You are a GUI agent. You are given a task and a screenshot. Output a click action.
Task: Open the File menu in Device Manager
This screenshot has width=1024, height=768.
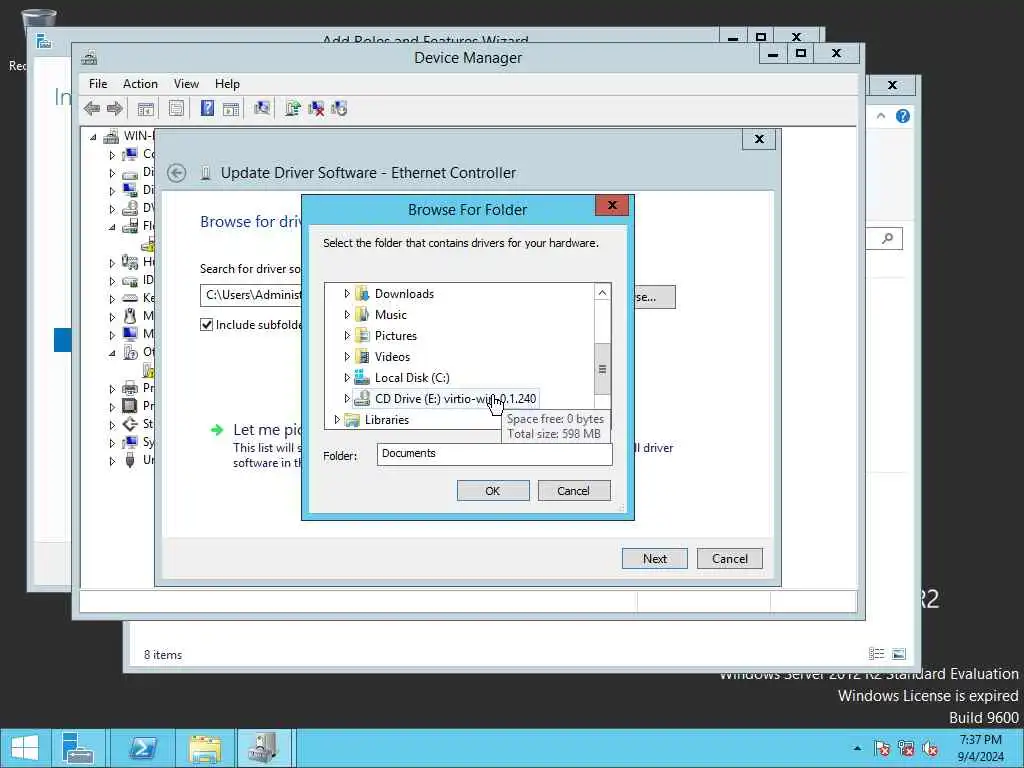click(x=98, y=84)
